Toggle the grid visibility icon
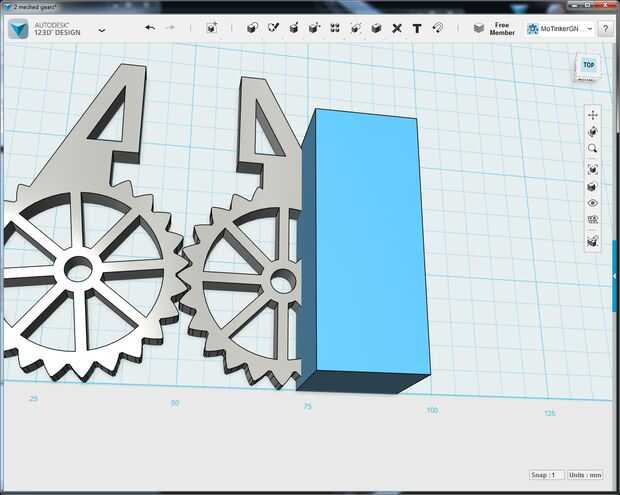 (x=593, y=220)
